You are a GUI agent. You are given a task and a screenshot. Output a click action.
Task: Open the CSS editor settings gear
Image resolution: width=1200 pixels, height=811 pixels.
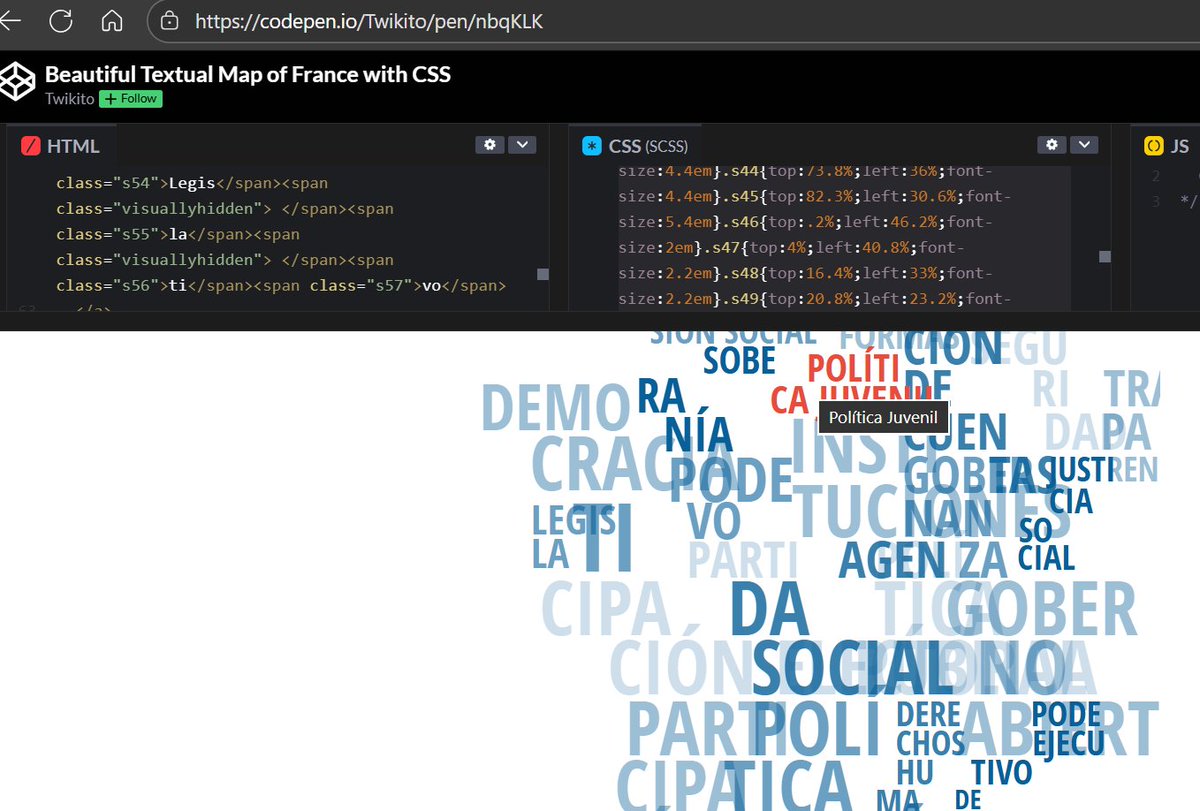(1052, 144)
